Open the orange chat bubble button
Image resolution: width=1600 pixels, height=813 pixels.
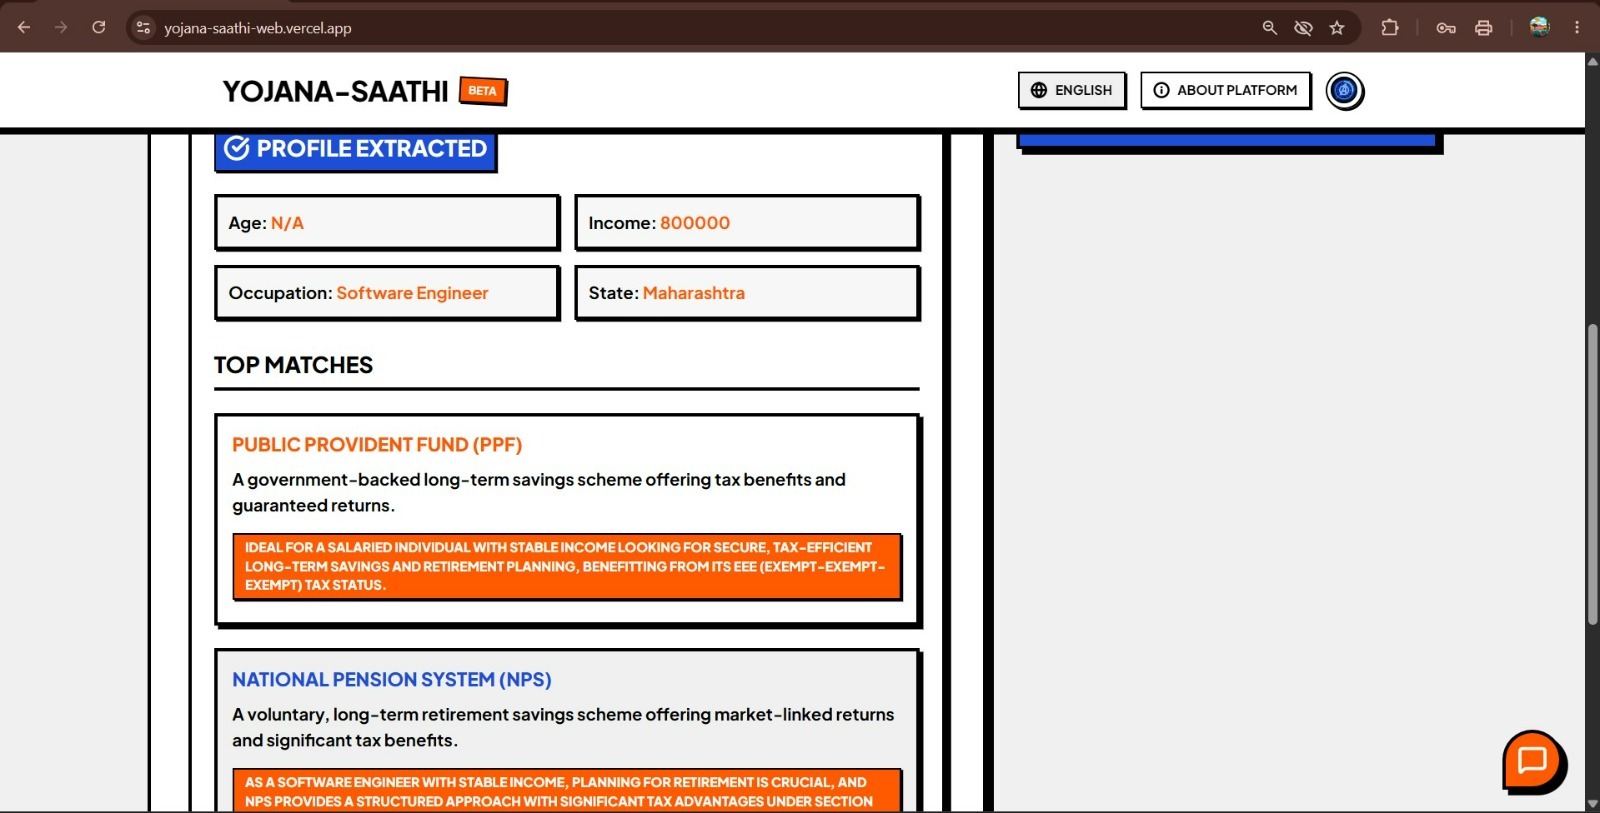pyautogui.click(x=1533, y=762)
